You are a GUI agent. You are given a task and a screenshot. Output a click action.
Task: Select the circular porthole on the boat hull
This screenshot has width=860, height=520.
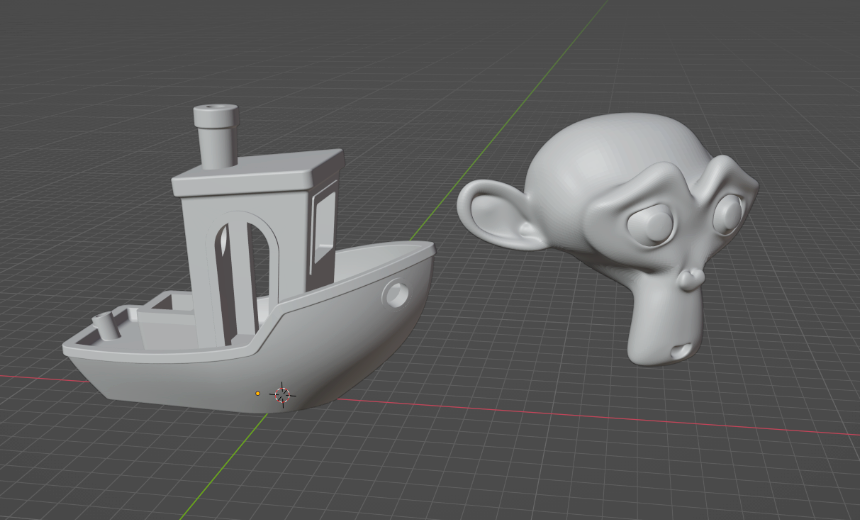pos(396,294)
